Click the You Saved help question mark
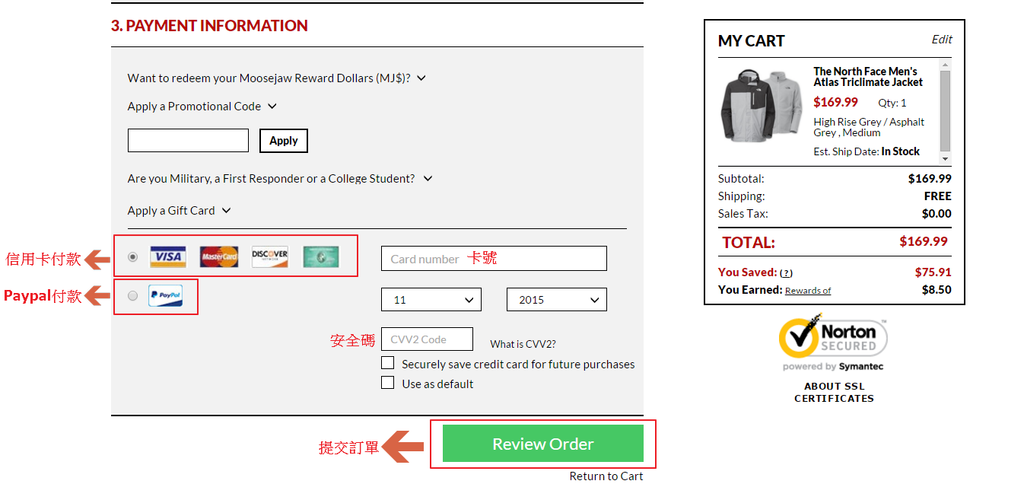Image resolution: width=1024 pixels, height=484 pixels. [x=786, y=273]
